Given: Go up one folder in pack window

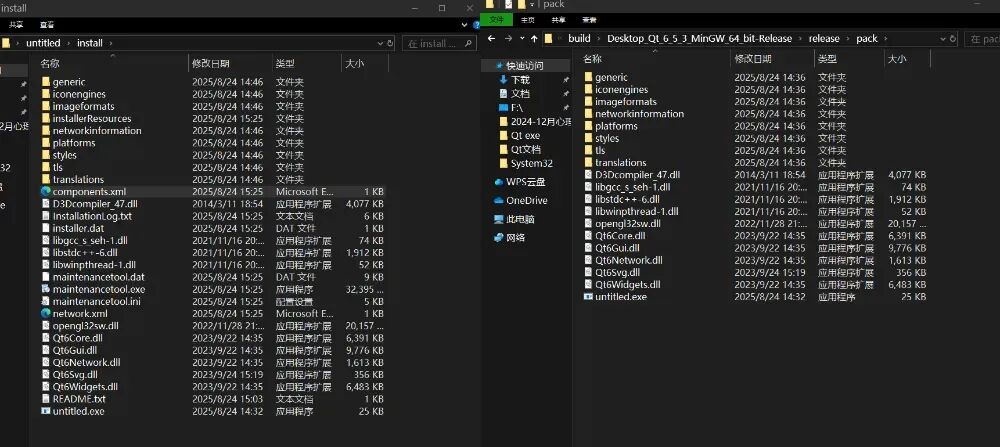Looking at the screenshot, I should coord(534,38).
